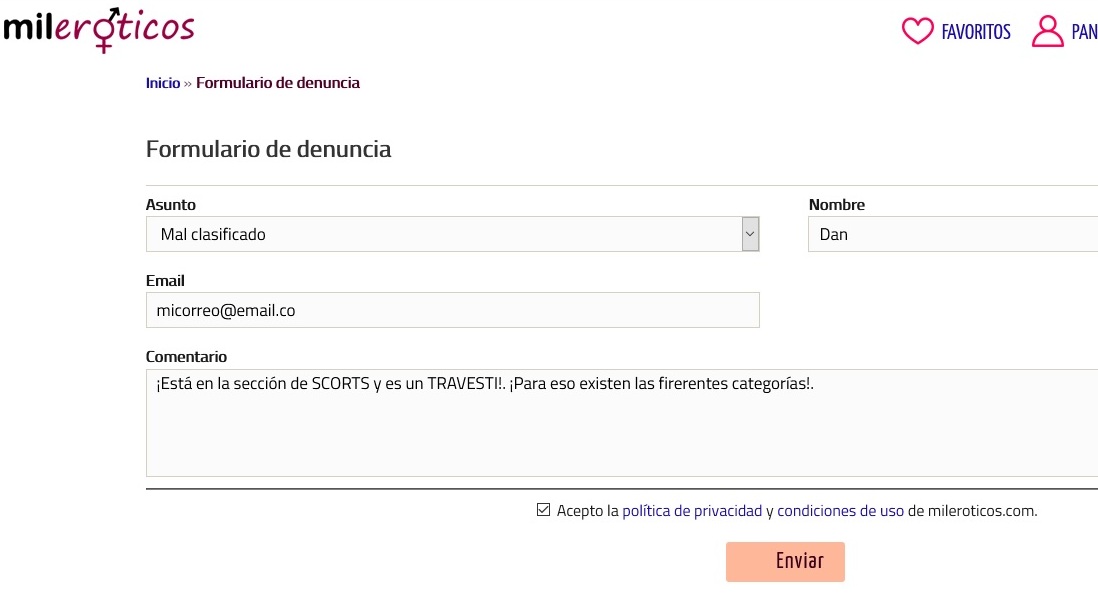Screen dimensions: 1098x598
Task: Click the Asunto dropdown arrow
Action: click(x=750, y=234)
